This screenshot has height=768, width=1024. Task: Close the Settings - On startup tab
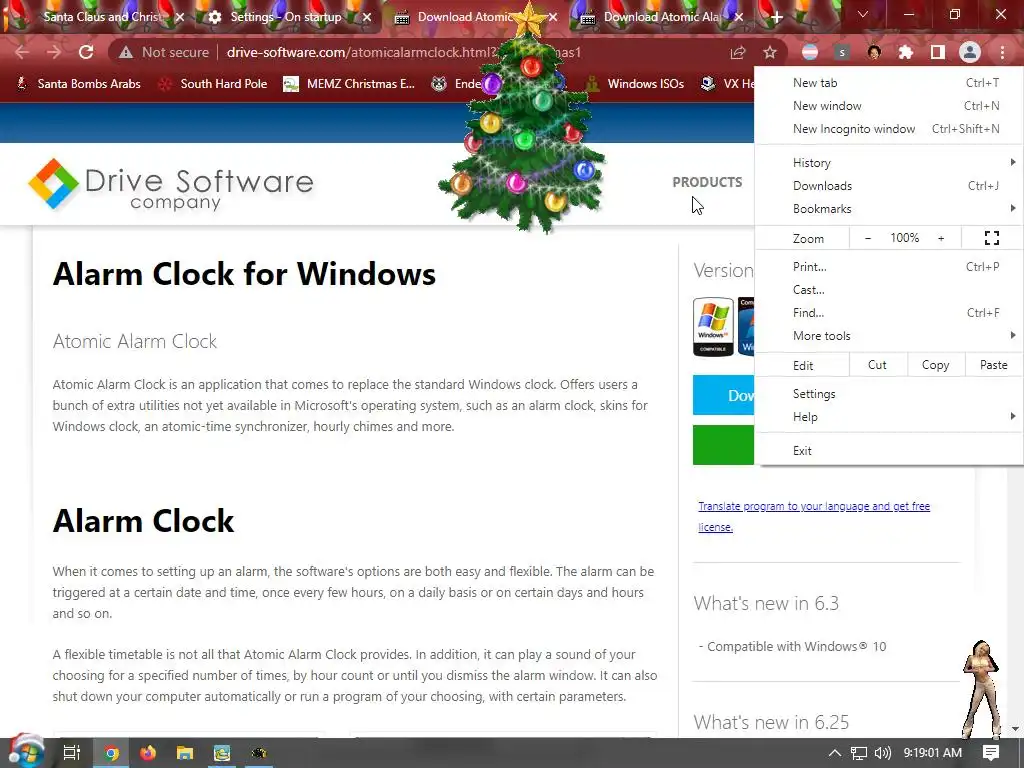(x=367, y=17)
